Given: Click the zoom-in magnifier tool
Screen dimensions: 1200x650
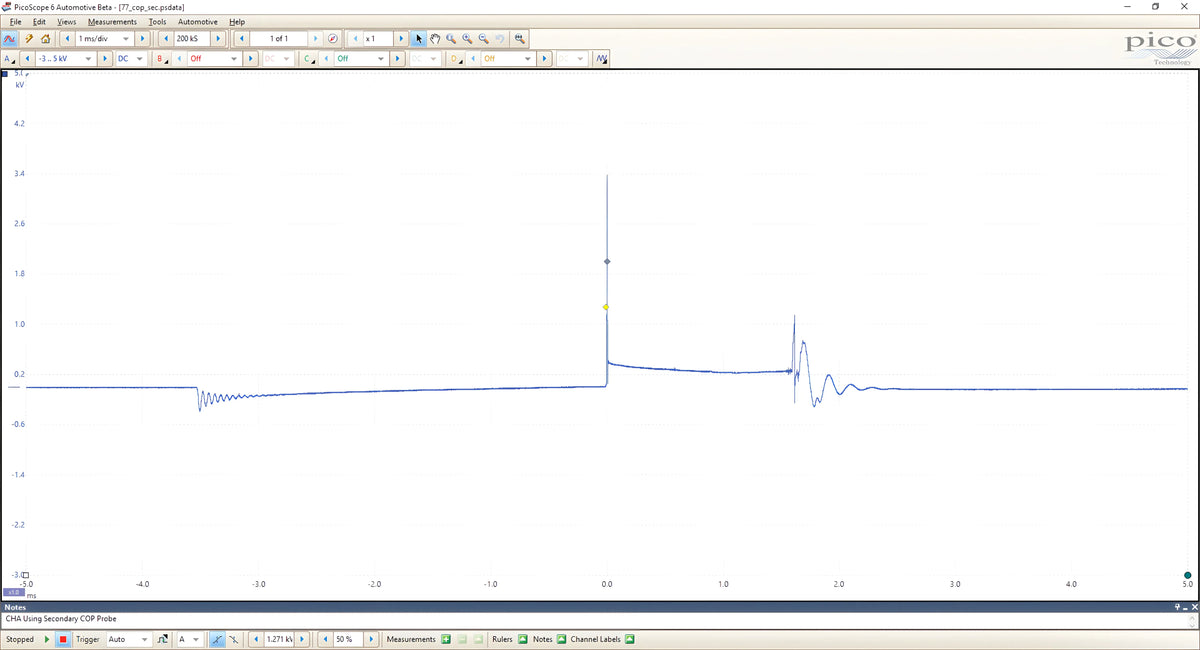Looking at the screenshot, I should point(467,38).
